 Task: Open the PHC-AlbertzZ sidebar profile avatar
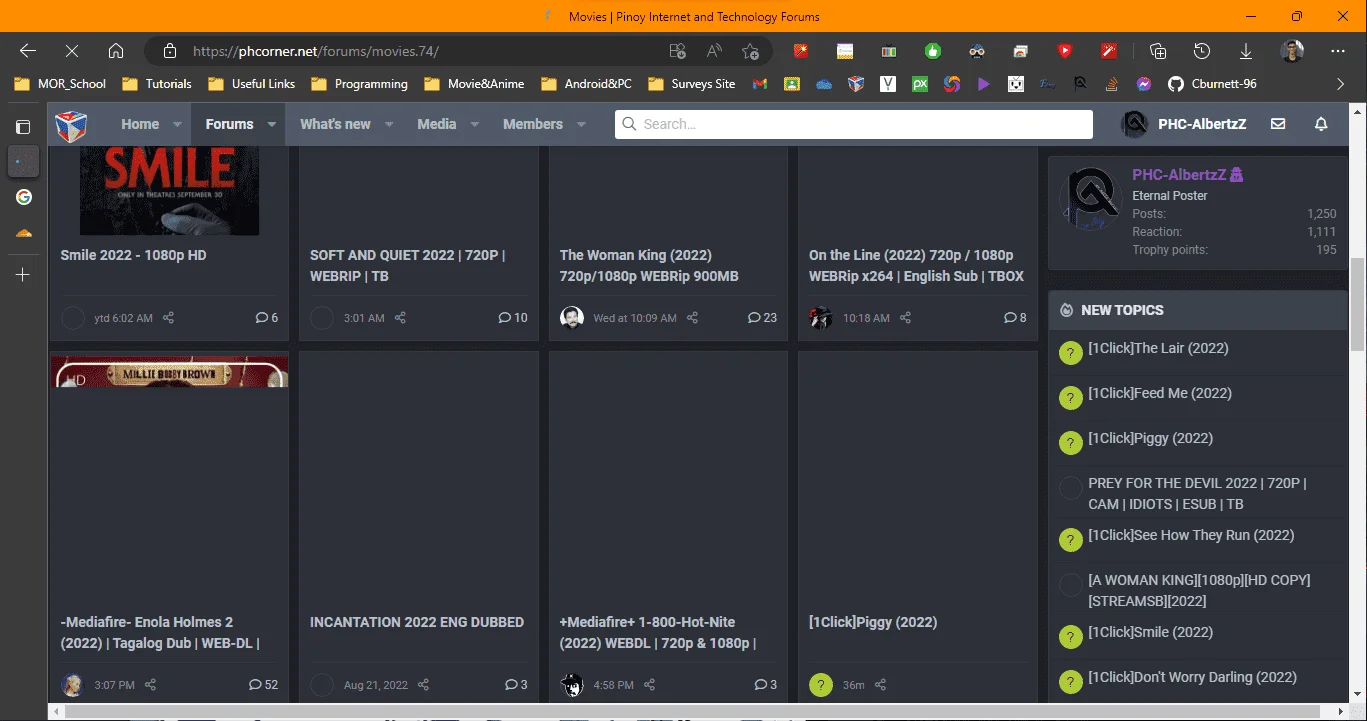(x=1090, y=198)
